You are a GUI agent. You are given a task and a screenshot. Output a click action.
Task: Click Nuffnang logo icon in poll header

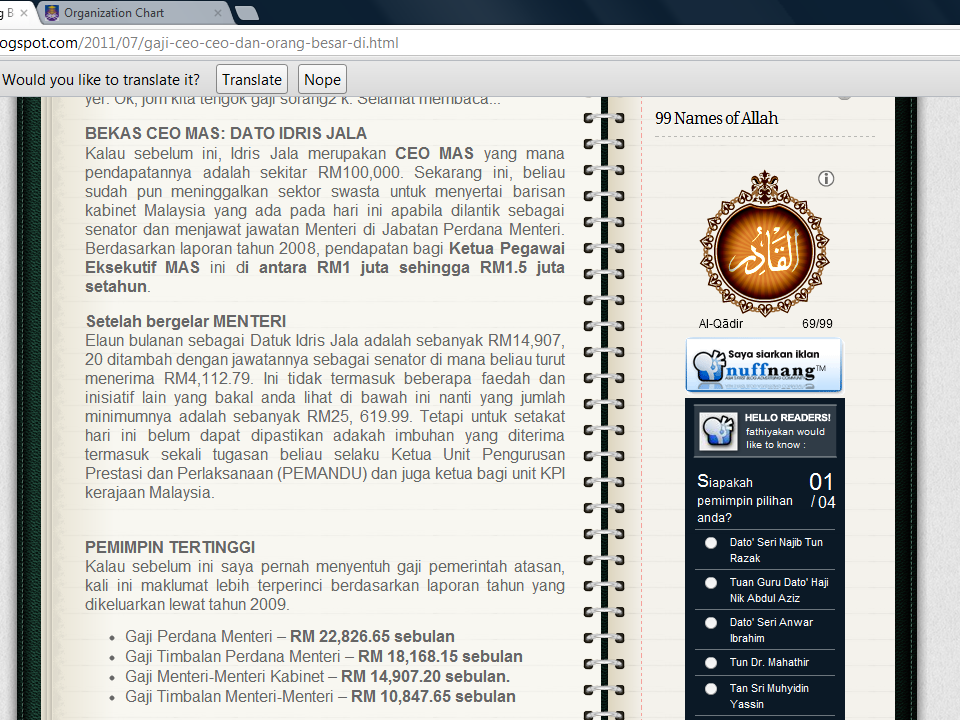[x=718, y=431]
